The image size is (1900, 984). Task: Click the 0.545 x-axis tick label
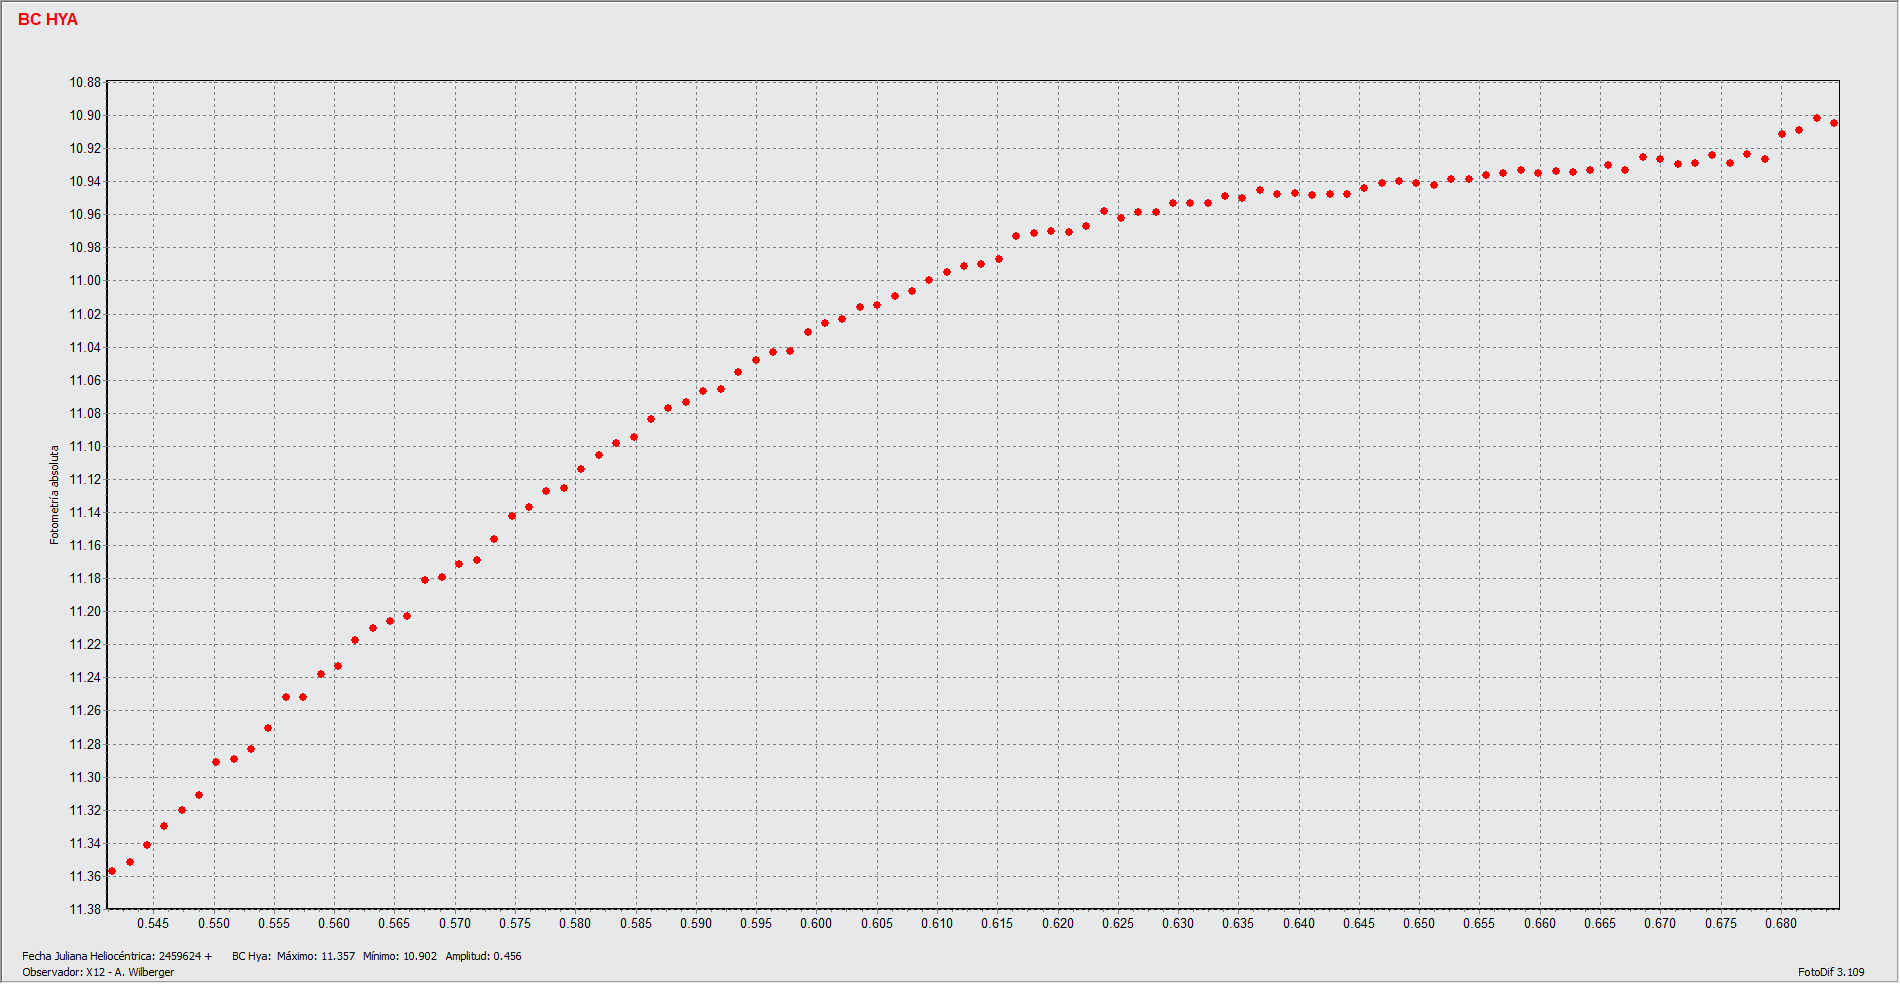pos(153,924)
